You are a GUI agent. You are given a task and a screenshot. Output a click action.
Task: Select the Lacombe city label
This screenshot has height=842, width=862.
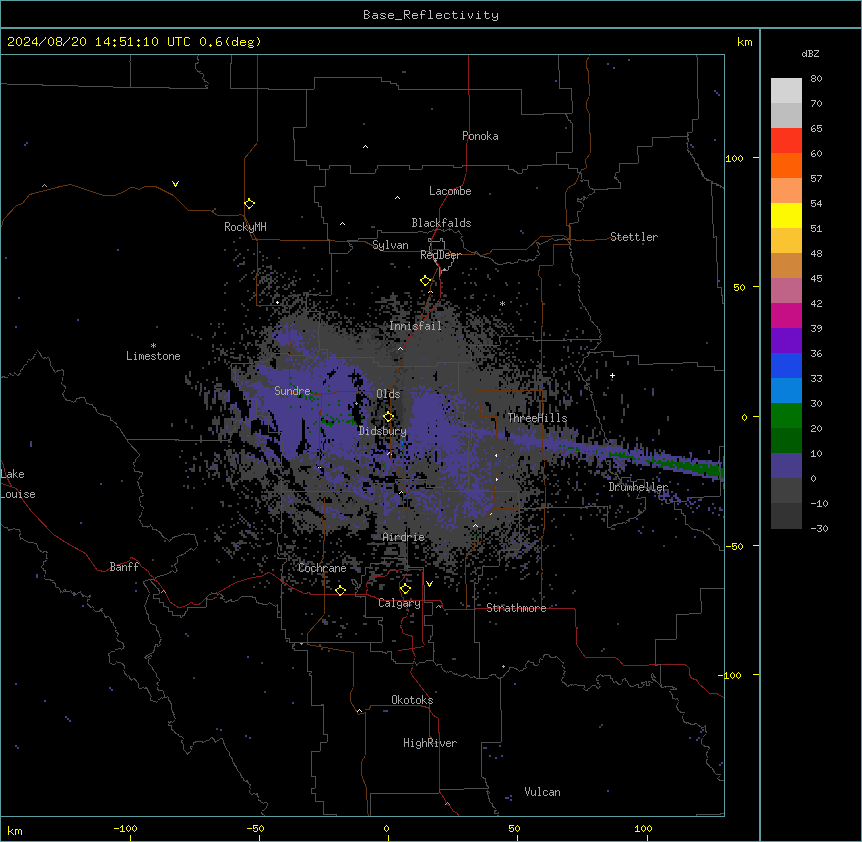[x=450, y=191]
